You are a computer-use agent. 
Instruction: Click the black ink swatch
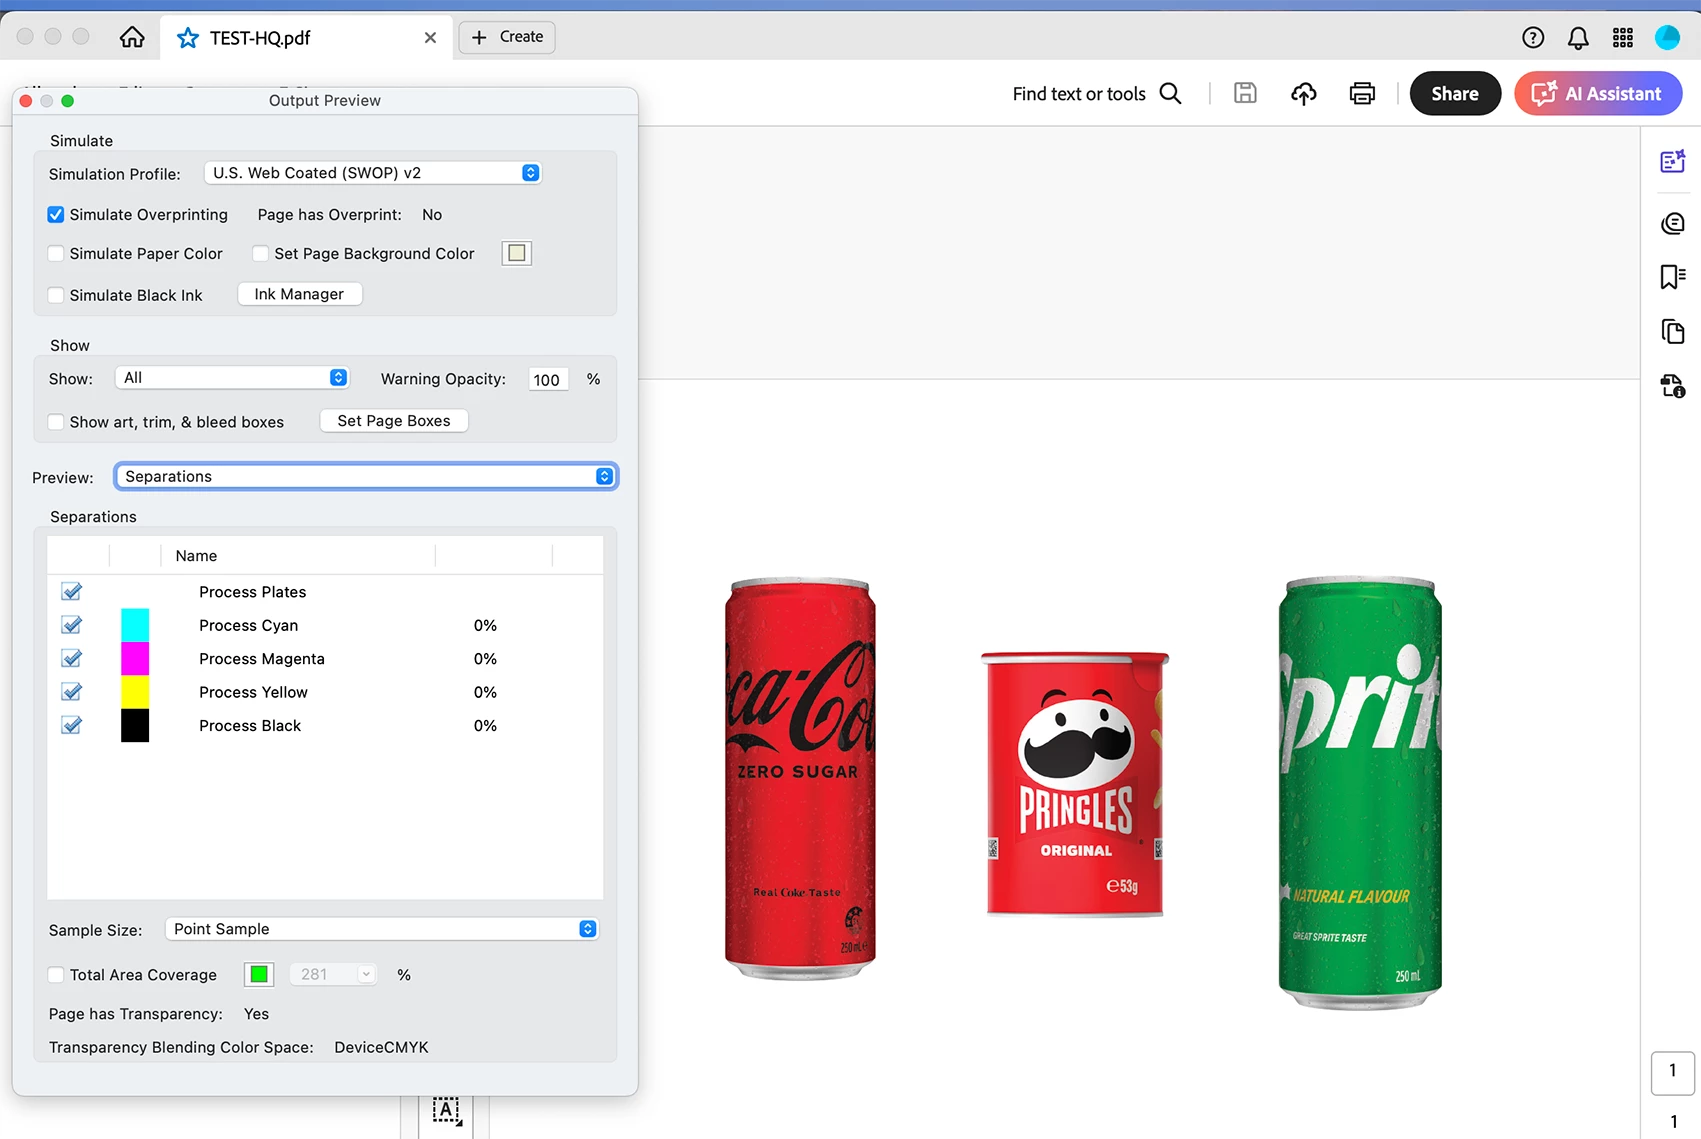point(135,725)
